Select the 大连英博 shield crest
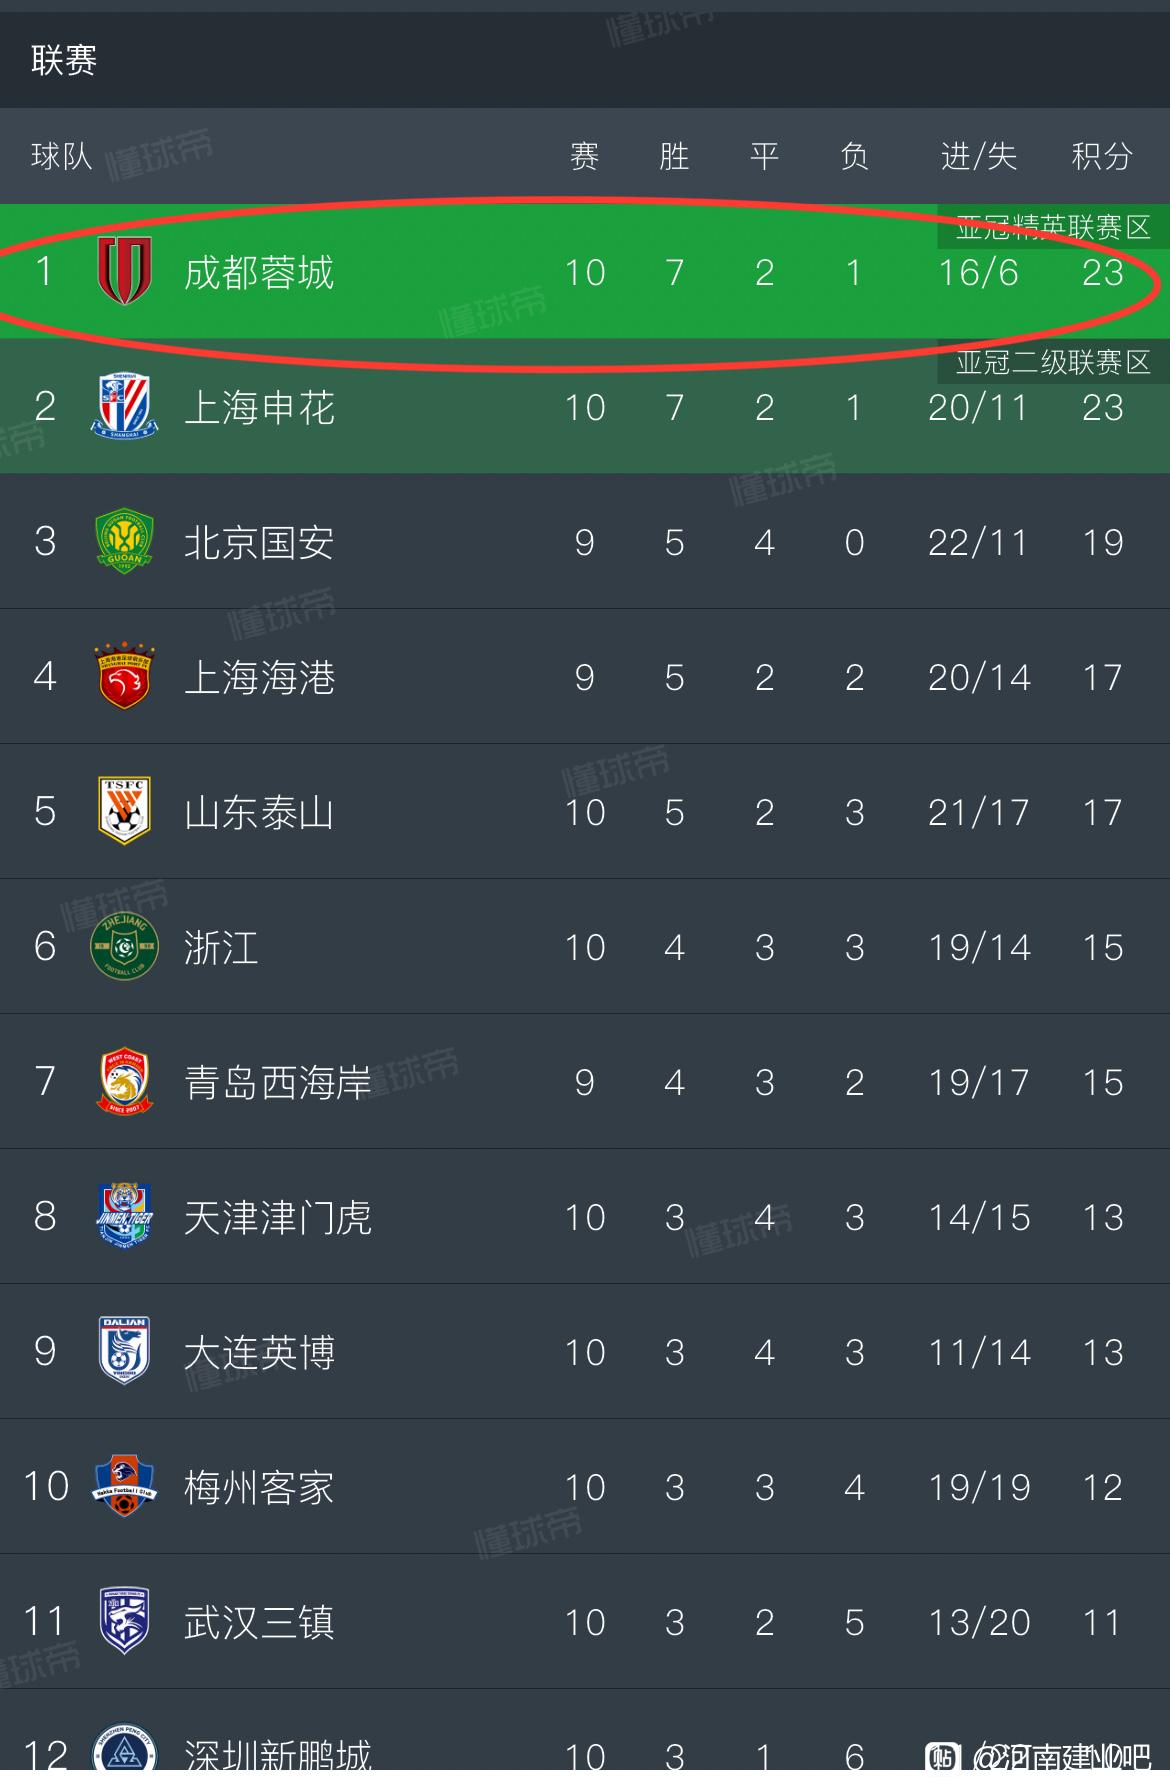 (x=125, y=1351)
